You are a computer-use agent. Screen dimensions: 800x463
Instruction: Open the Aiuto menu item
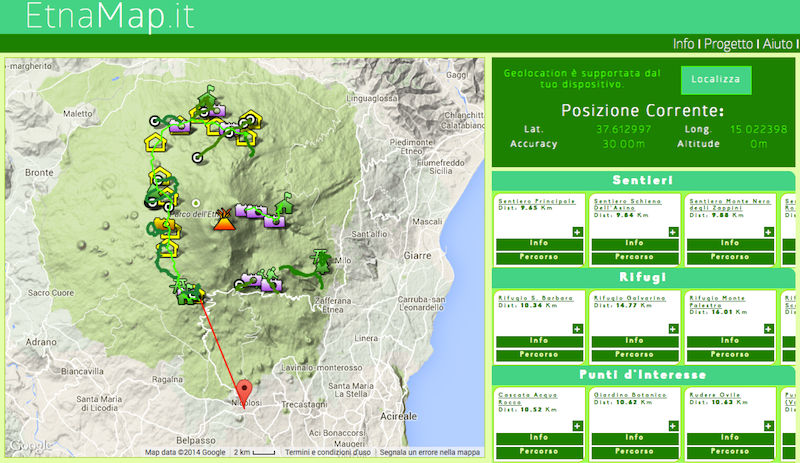777,44
